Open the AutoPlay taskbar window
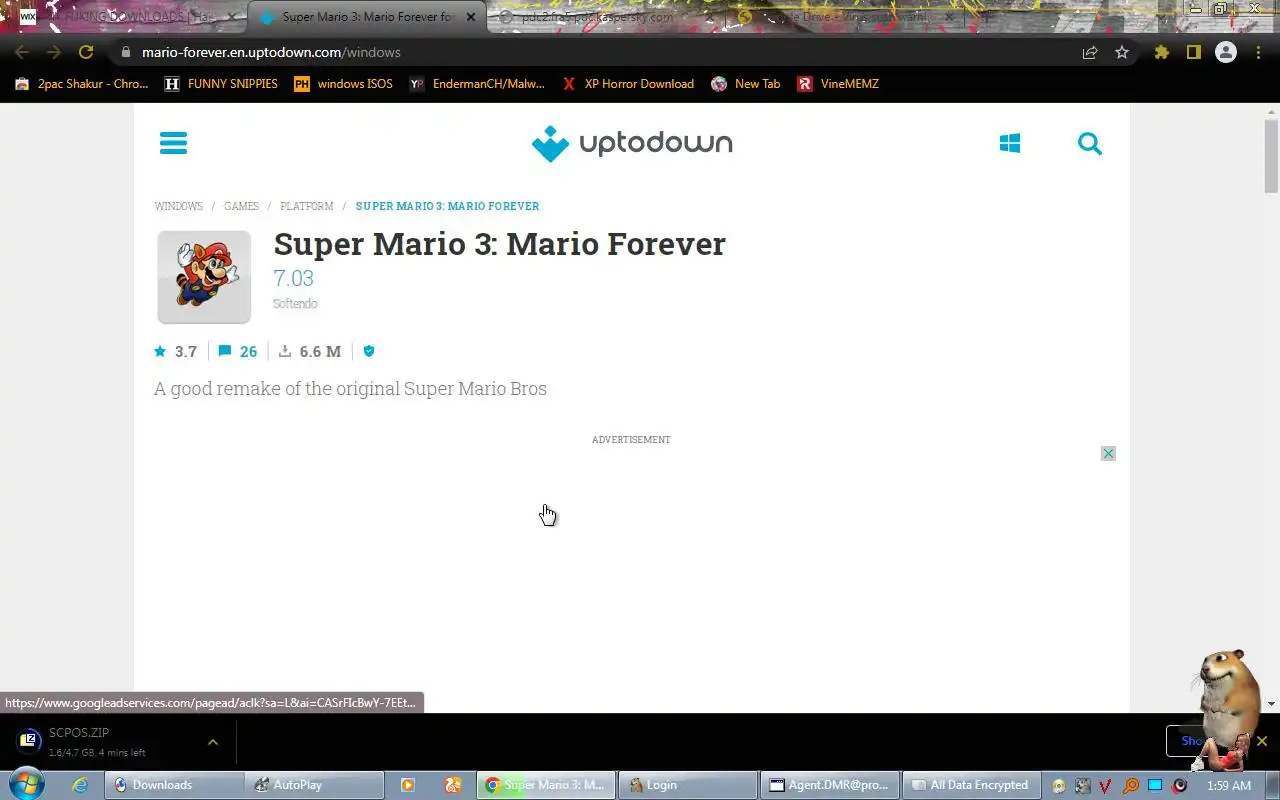Viewport: 1280px width, 800px height. (x=315, y=785)
